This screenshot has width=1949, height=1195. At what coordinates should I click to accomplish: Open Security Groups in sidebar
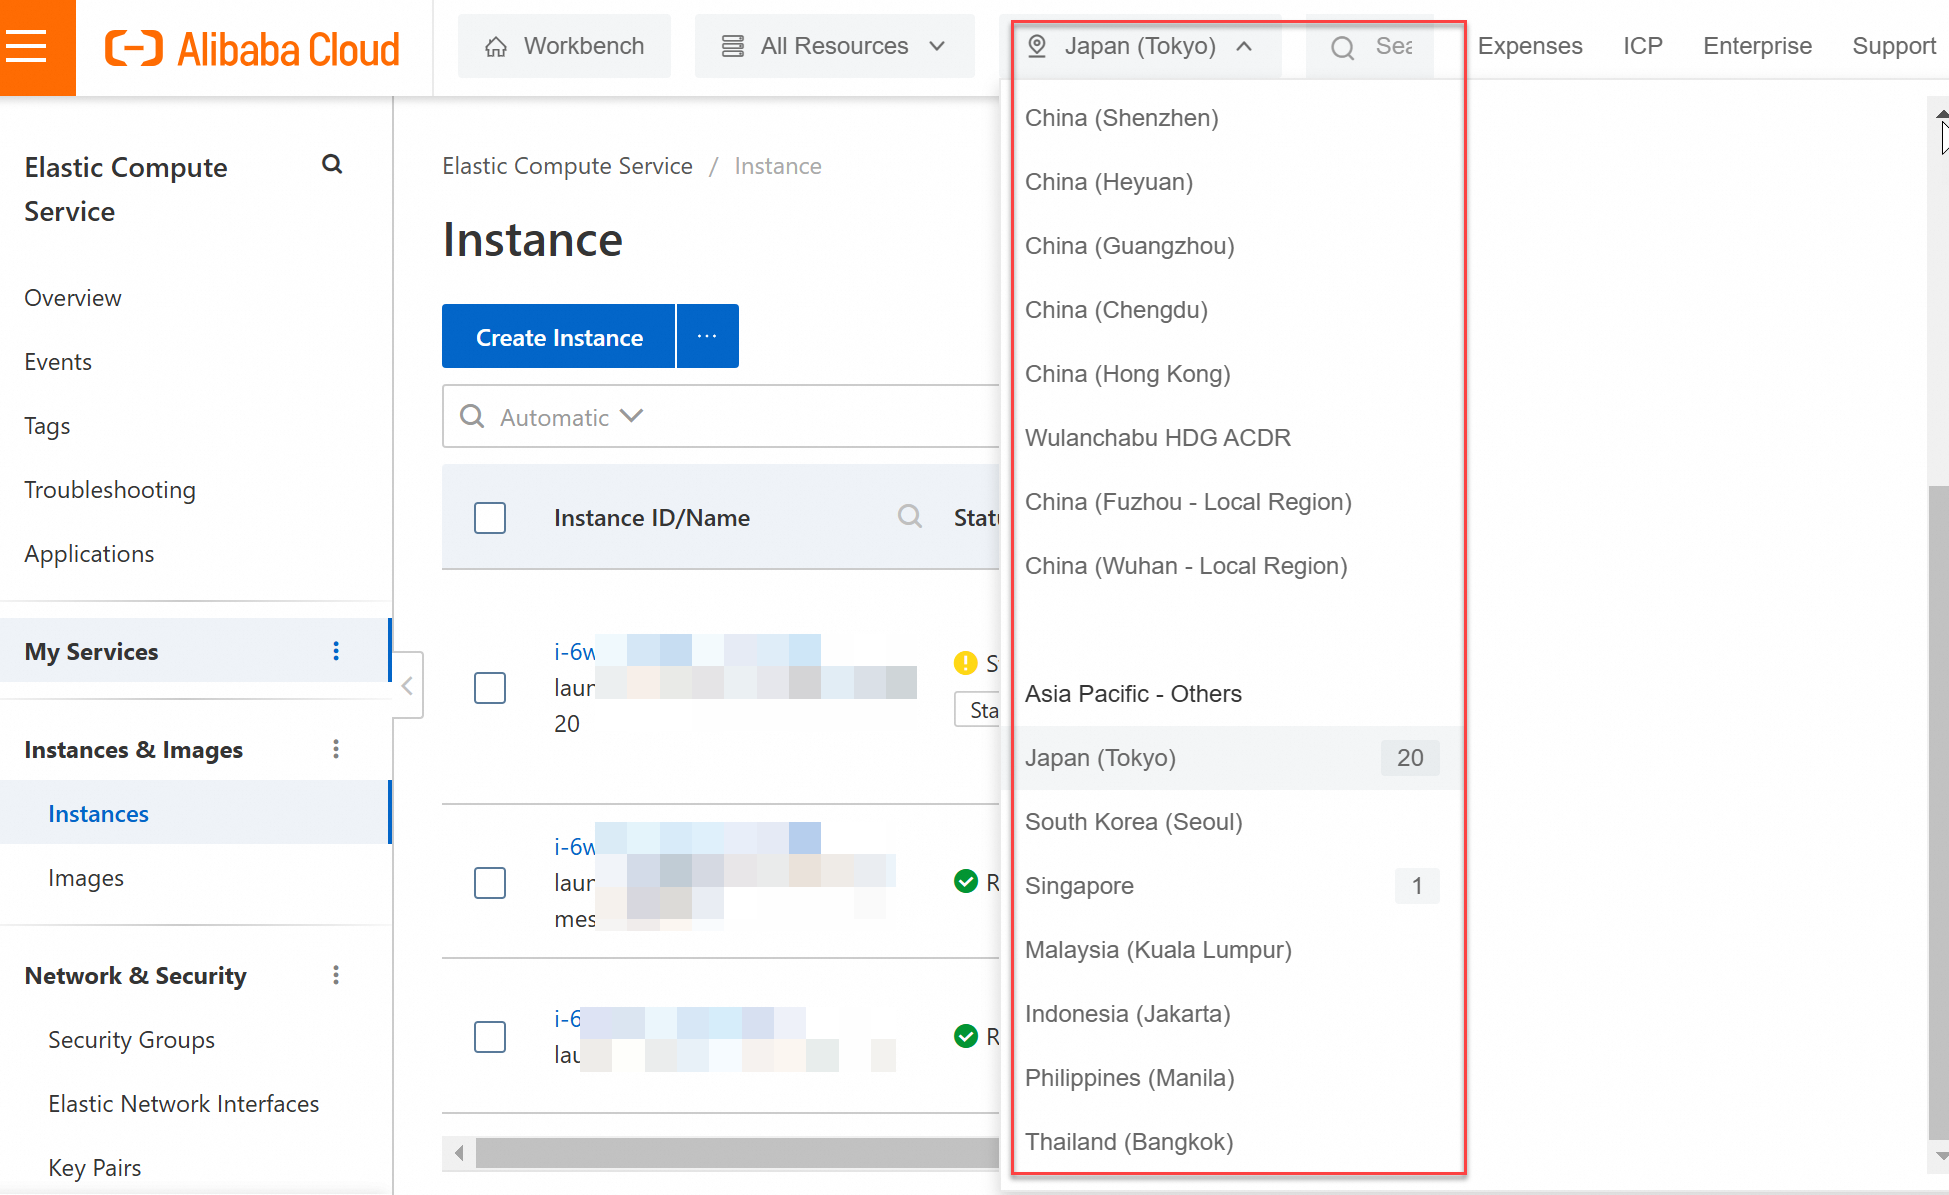(131, 1040)
